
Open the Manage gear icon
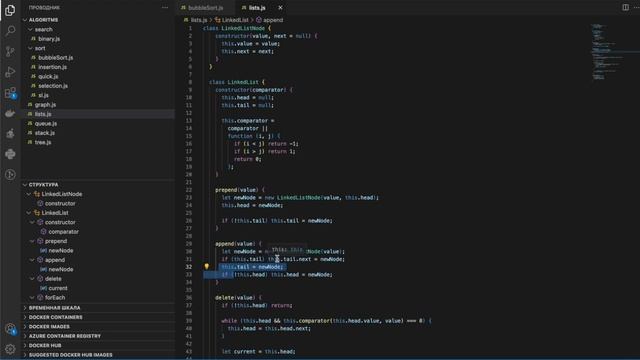(x=10, y=349)
